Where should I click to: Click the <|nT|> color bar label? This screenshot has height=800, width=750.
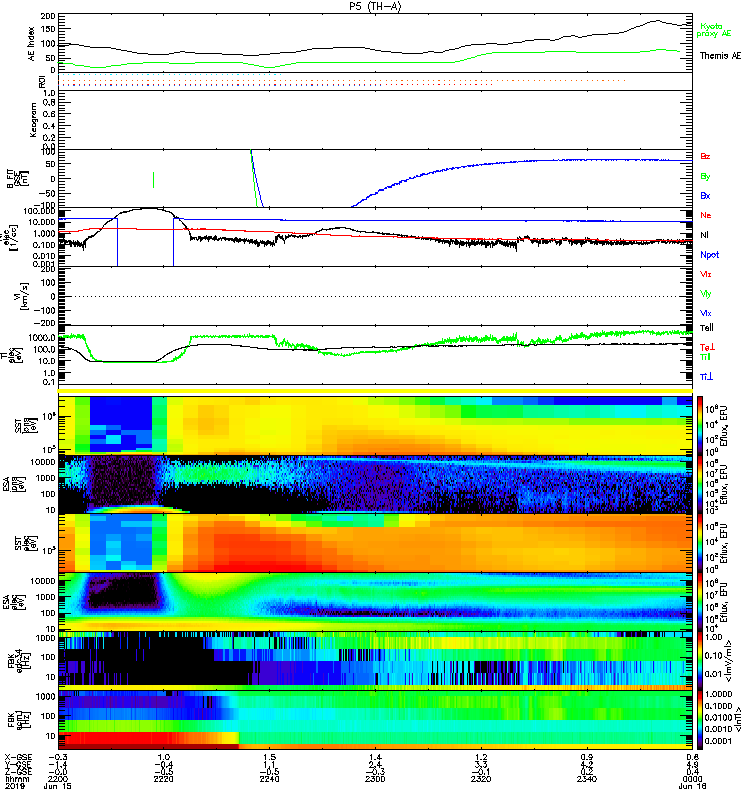click(x=738, y=720)
